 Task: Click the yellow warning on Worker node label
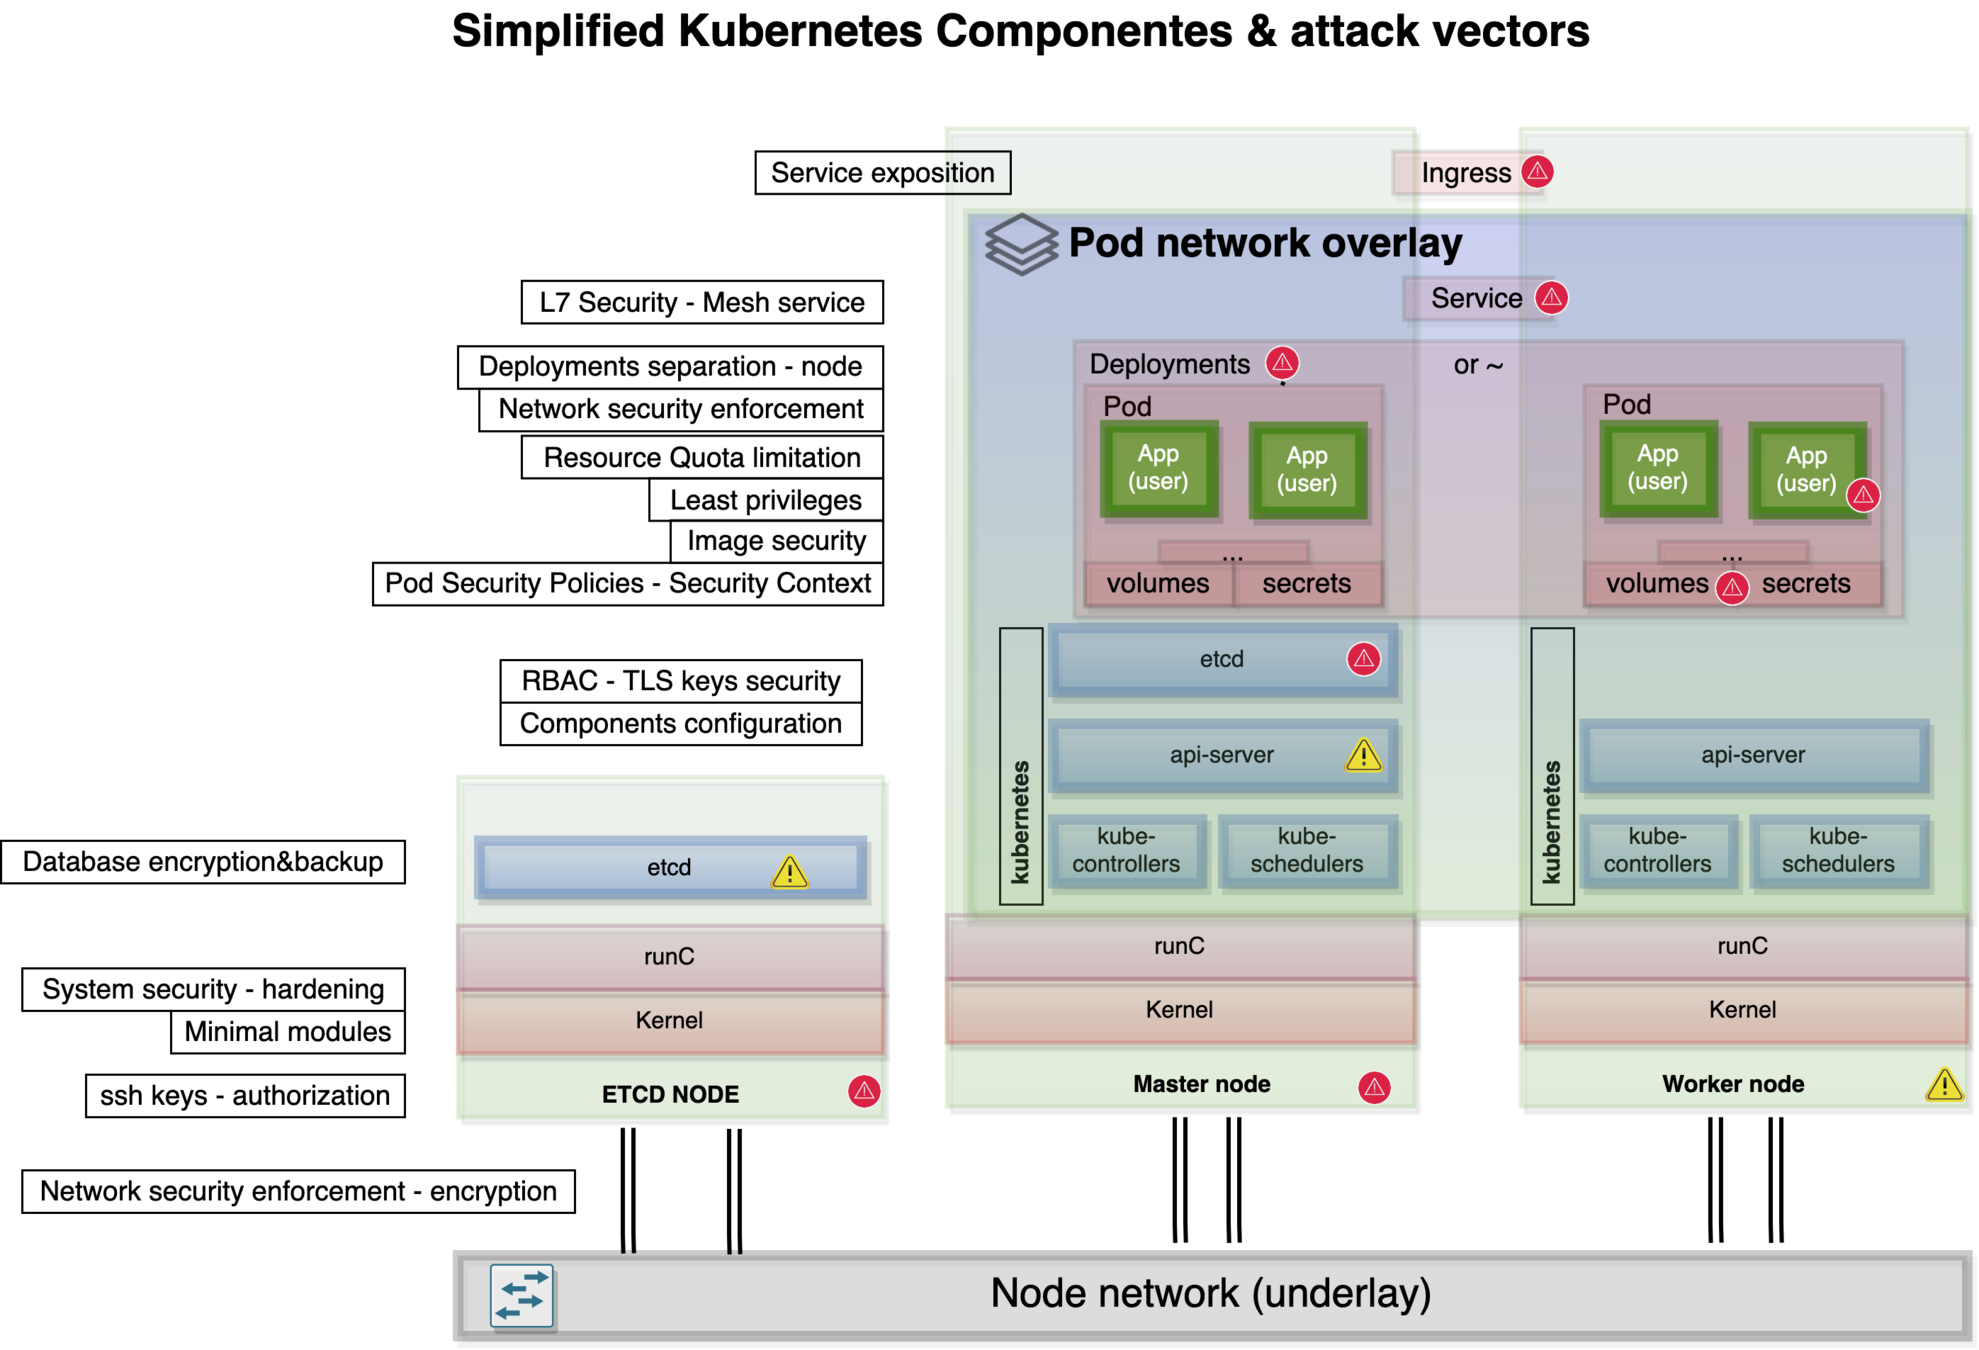(1943, 1084)
